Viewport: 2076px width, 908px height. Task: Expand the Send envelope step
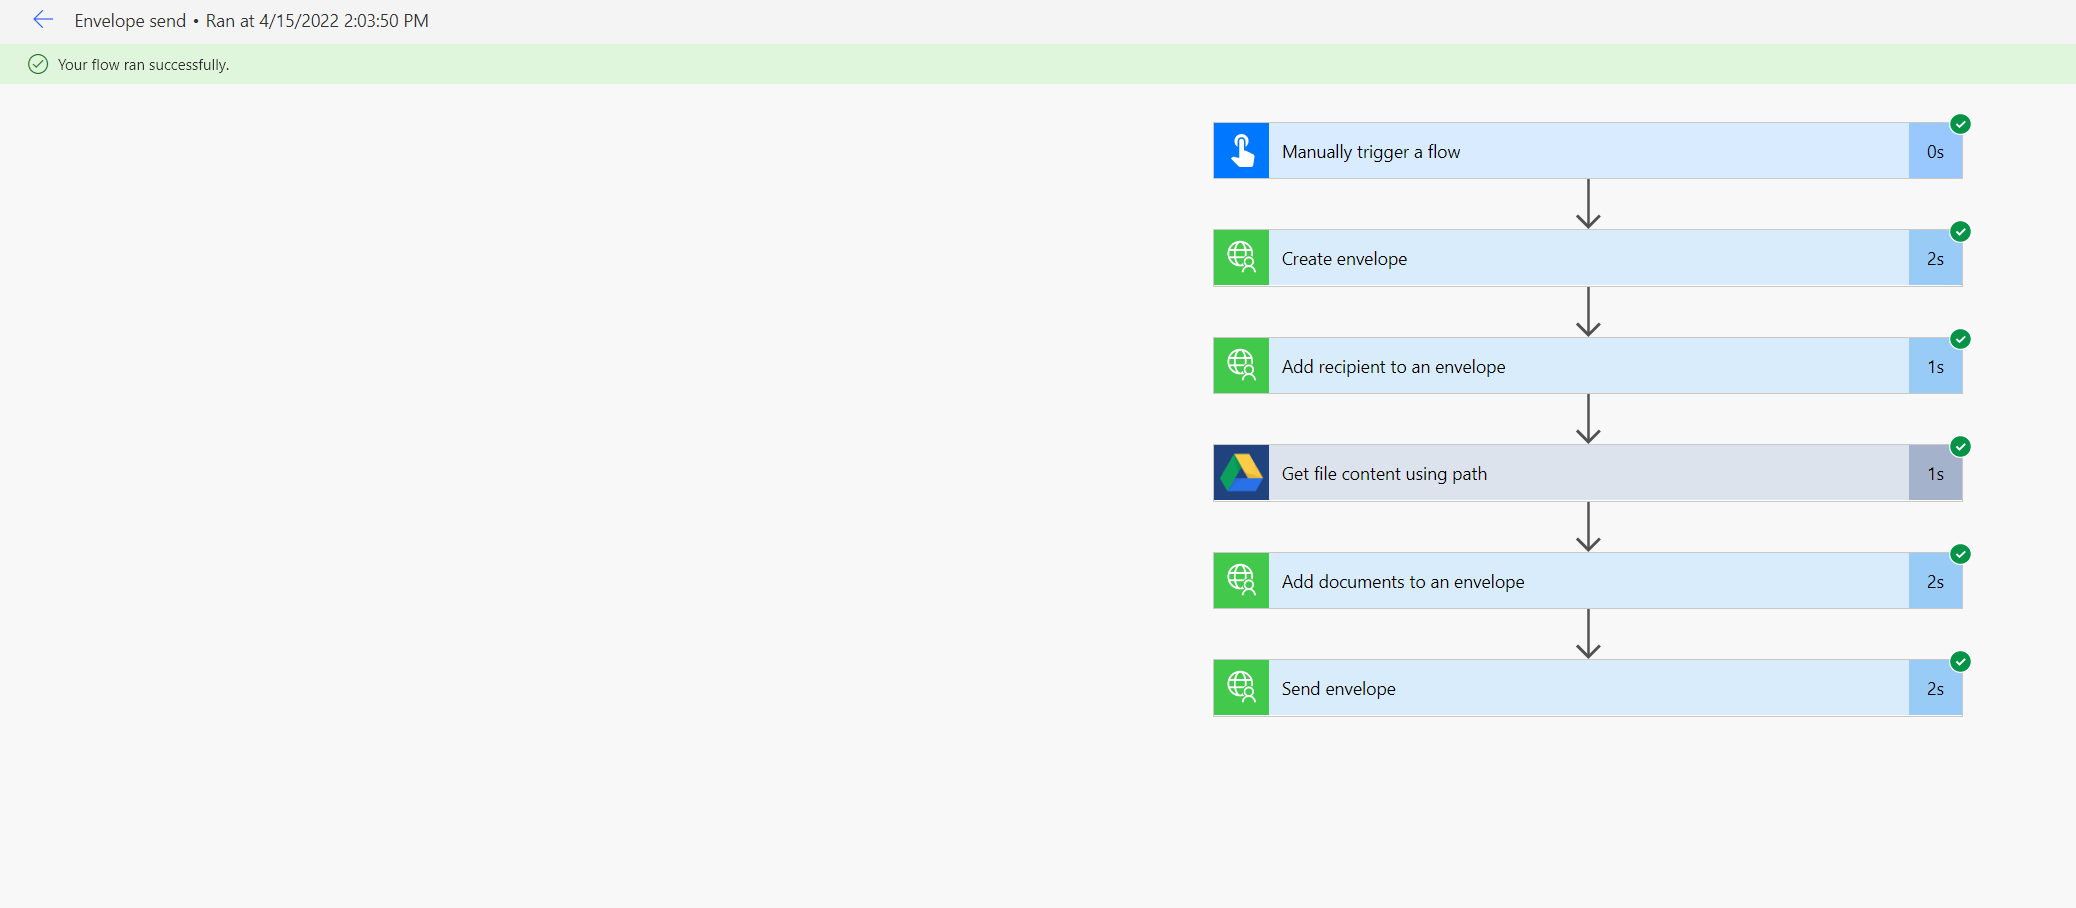(x=1588, y=688)
